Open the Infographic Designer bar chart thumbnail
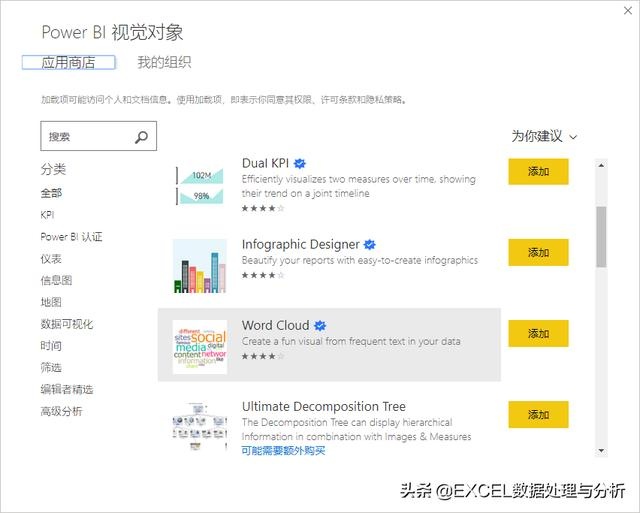This screenshot has height=513, width=640. tap(200, 266)
